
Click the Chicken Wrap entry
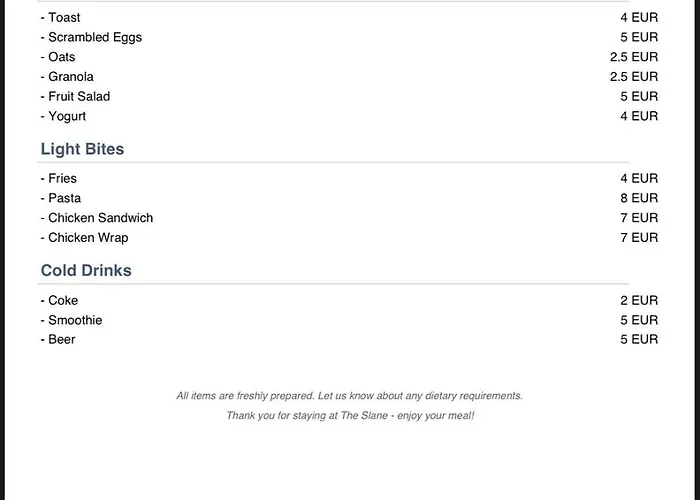[x=88, y=238]
